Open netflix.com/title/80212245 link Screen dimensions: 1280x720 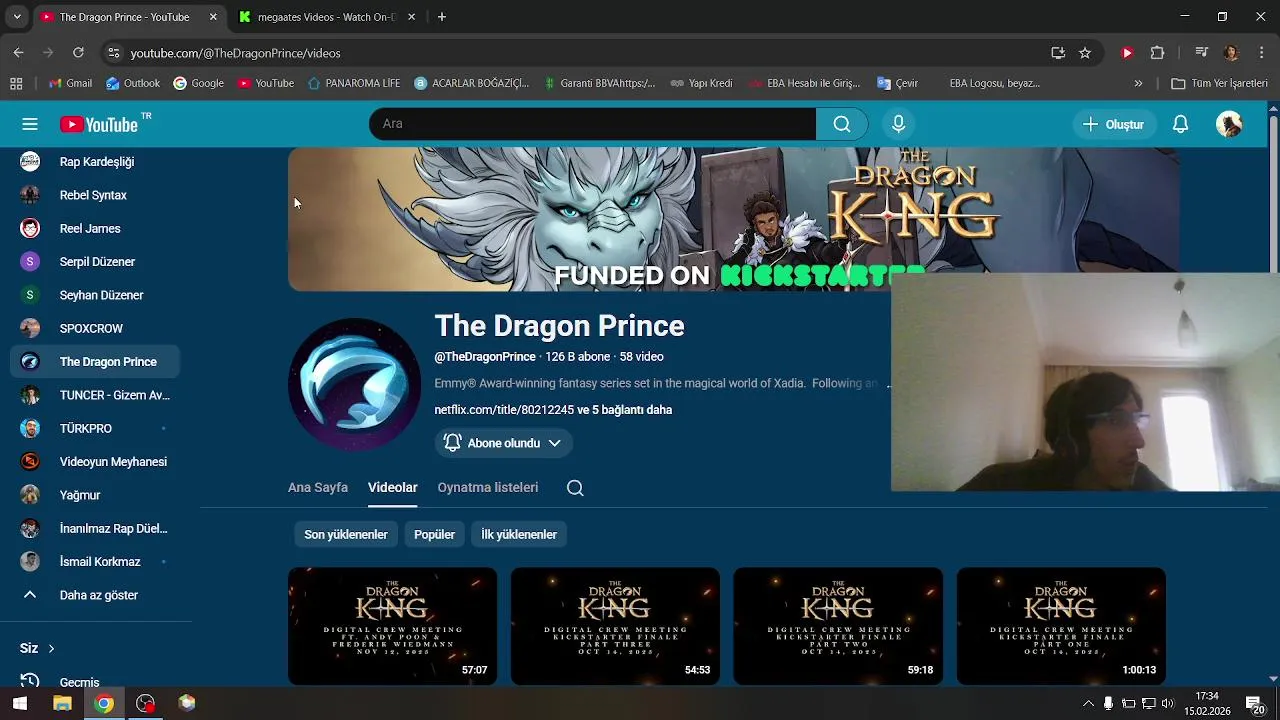[504, 410]
